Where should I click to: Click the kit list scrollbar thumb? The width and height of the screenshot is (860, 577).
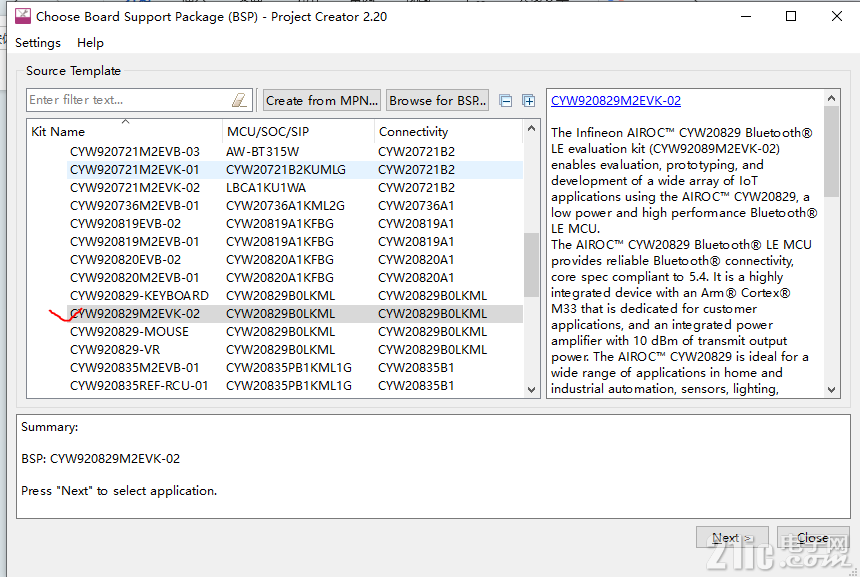(531, 265)
